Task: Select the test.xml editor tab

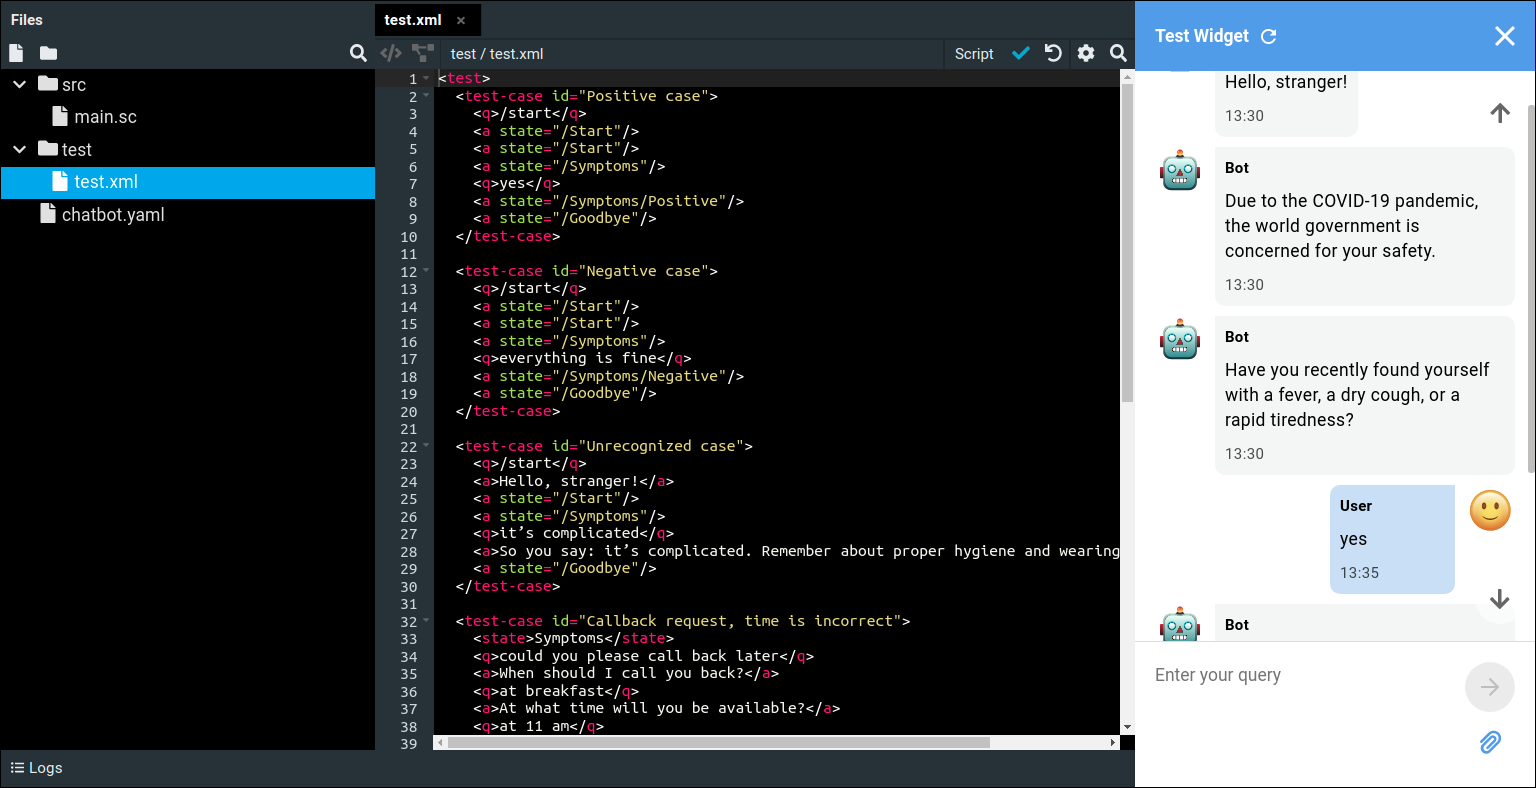Action: tap(413, 20)
